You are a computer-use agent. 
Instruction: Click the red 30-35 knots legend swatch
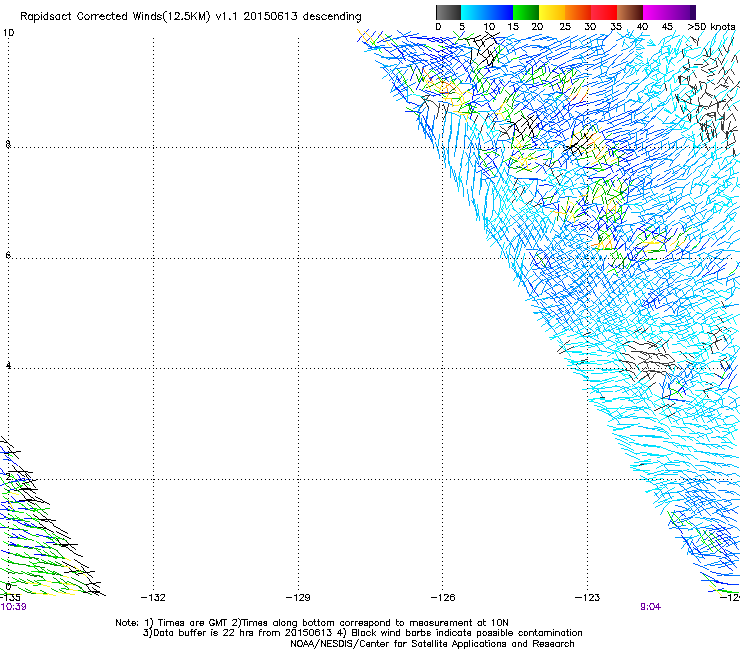604,12
